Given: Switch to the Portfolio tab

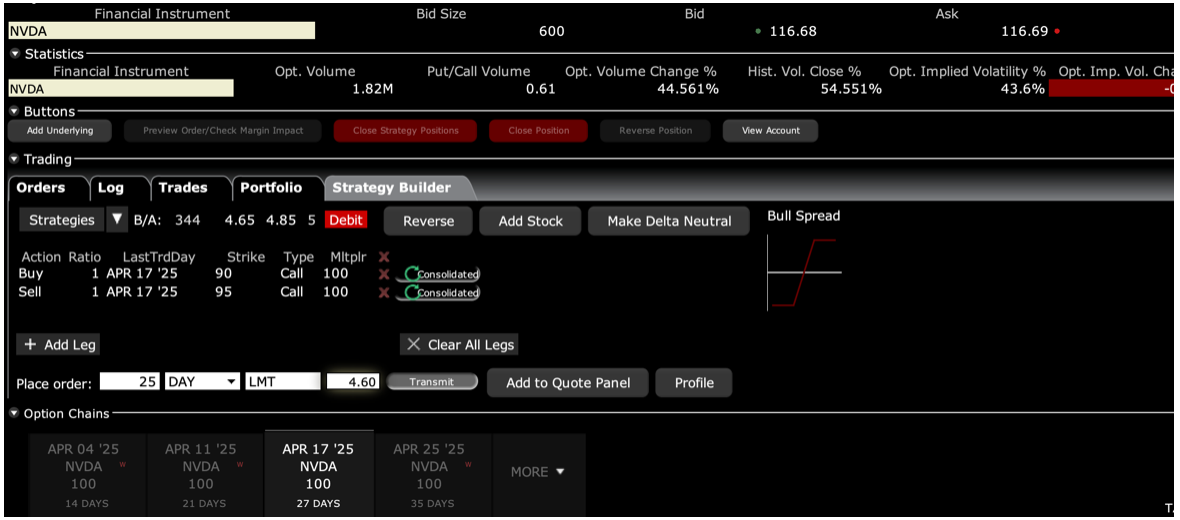Looking at the screenshot, I should 271,187.
